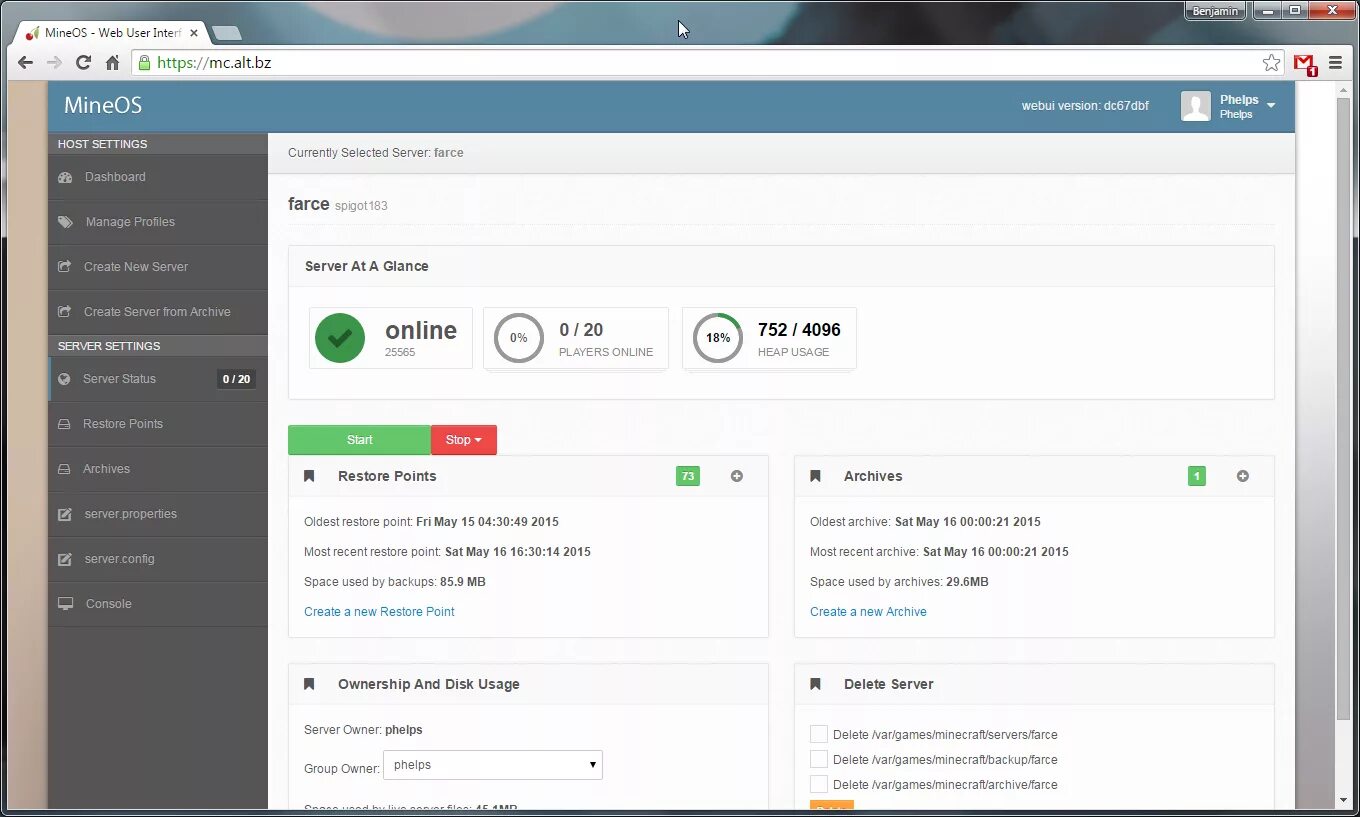This screenshot has height=817, width=1360.
Task: Click the green Start button
Action: pyautogui.click(x=359, y=440)
